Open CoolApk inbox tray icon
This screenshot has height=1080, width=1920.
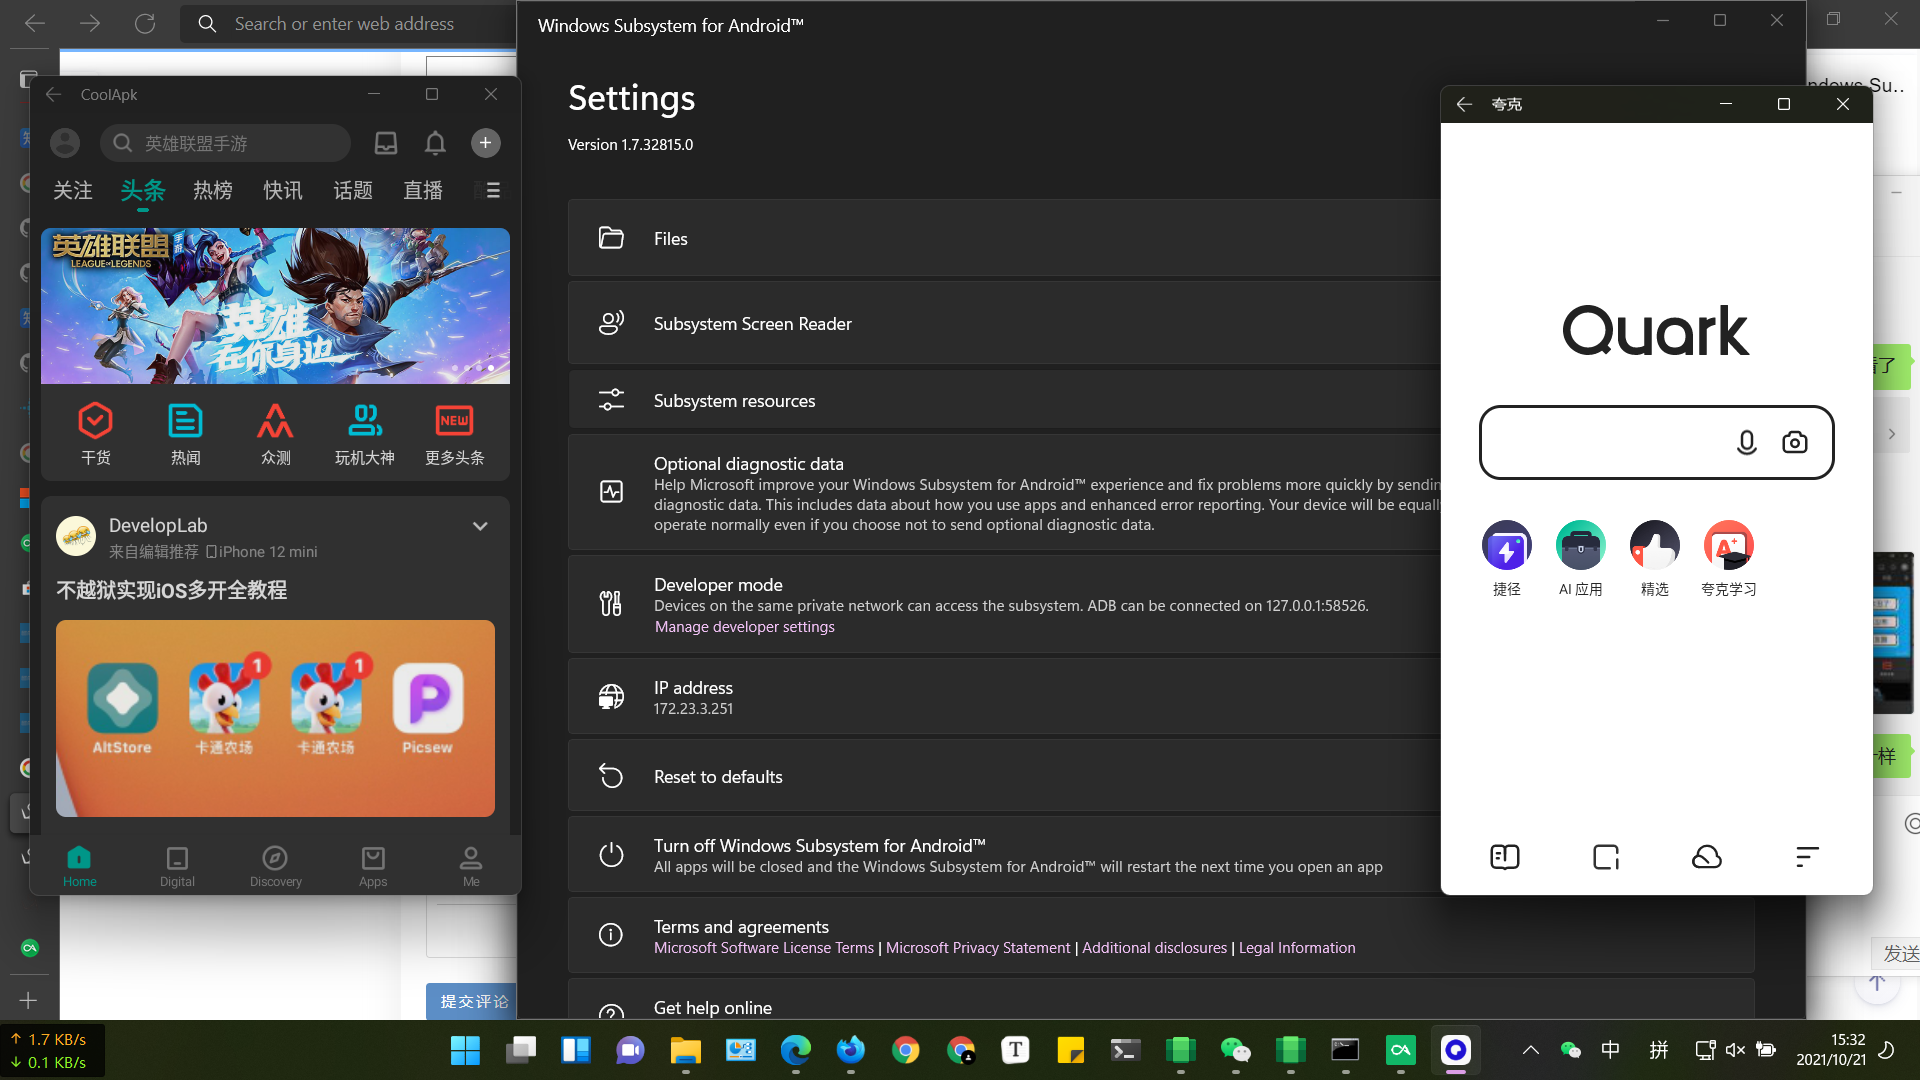click(386, 143)
